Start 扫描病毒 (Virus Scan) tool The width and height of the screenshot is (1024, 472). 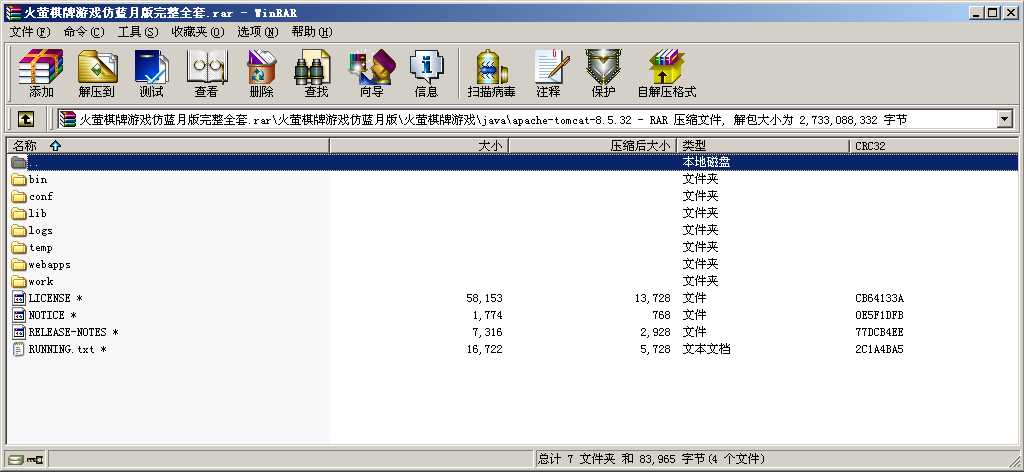click(491, 73)
